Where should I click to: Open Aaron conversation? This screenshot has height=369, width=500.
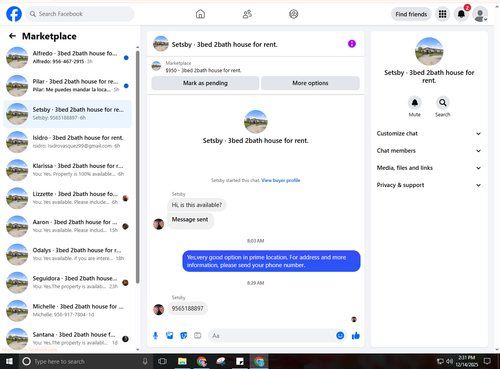point(67,226)
